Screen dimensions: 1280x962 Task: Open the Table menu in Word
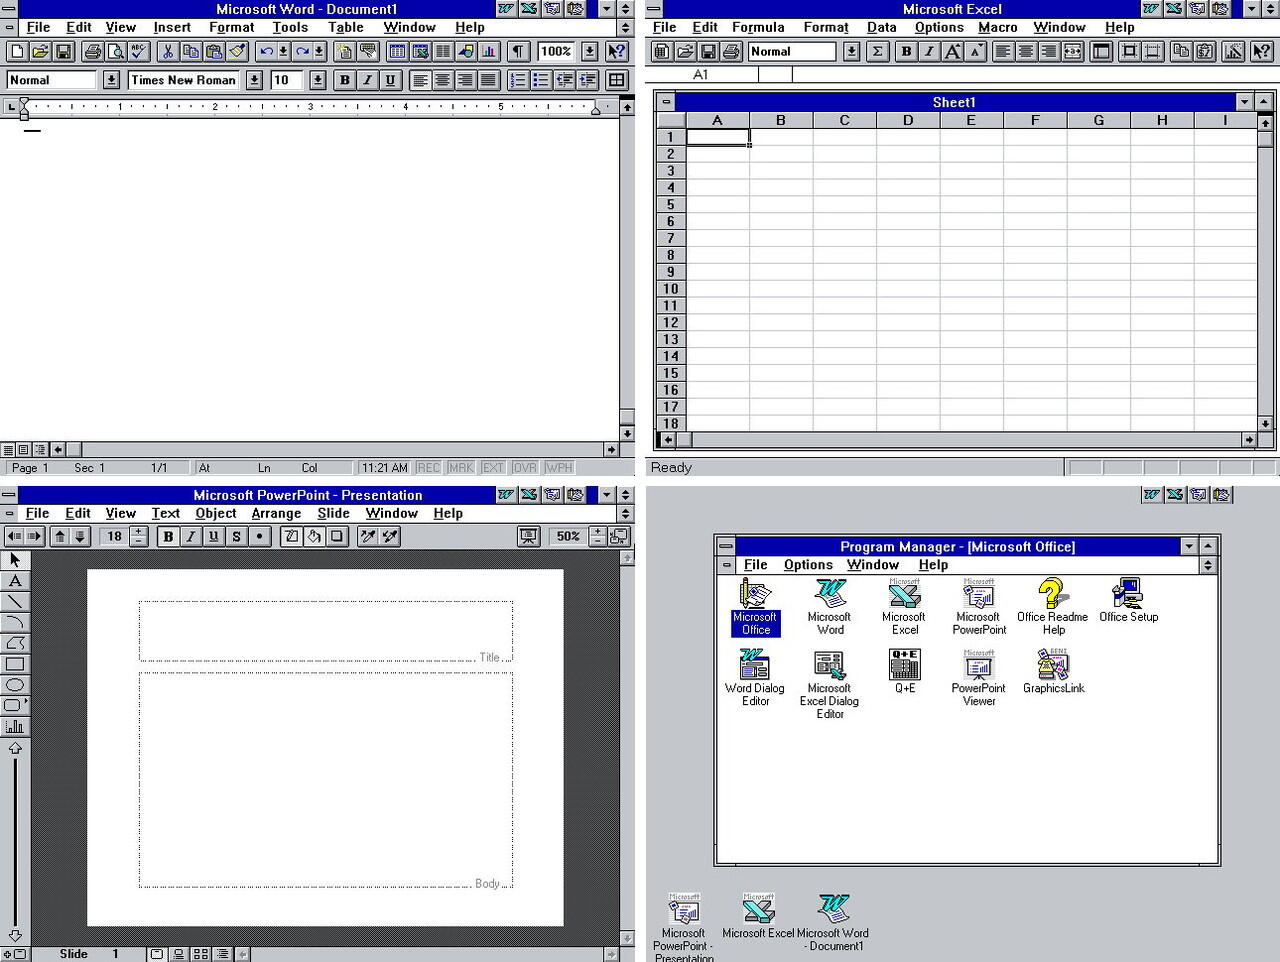coord(346,28)
